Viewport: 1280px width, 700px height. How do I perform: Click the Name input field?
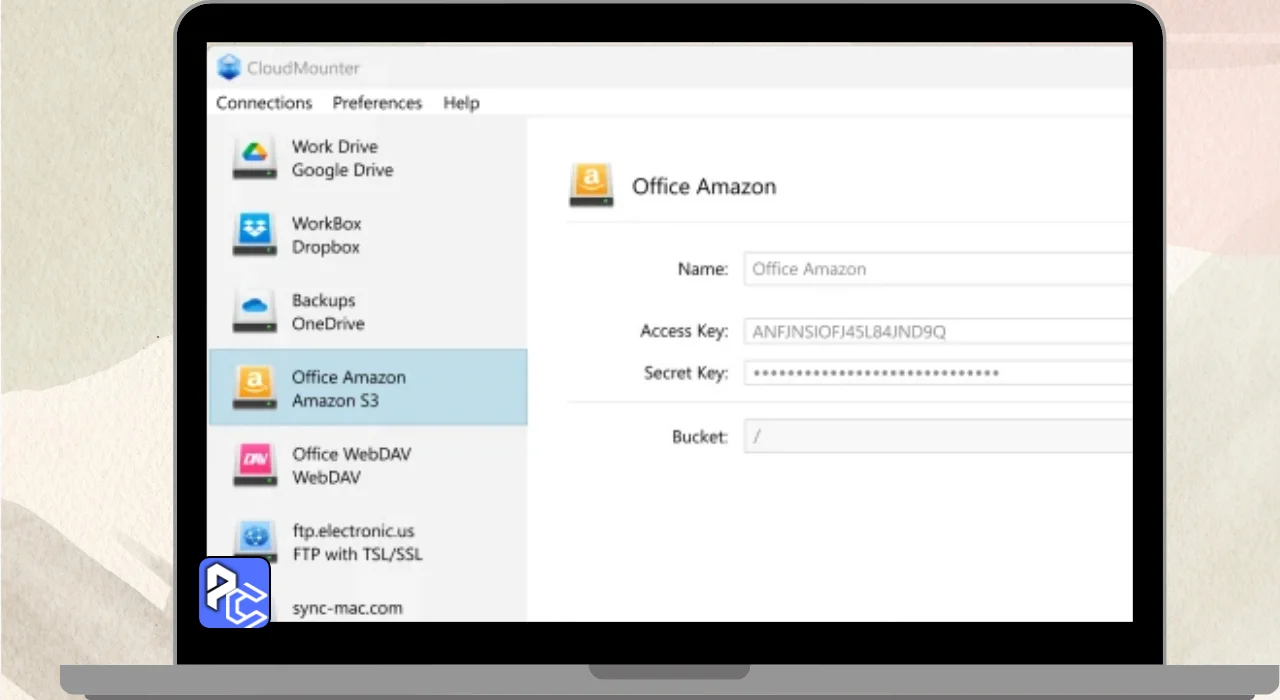coord(938,269)
